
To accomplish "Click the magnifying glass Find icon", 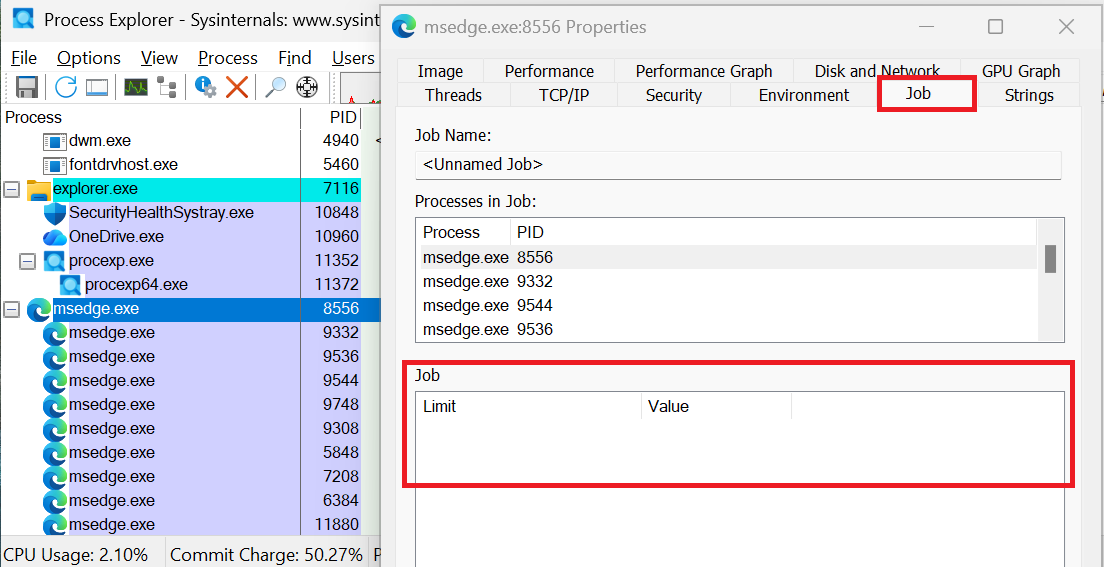I will (276, 87).
